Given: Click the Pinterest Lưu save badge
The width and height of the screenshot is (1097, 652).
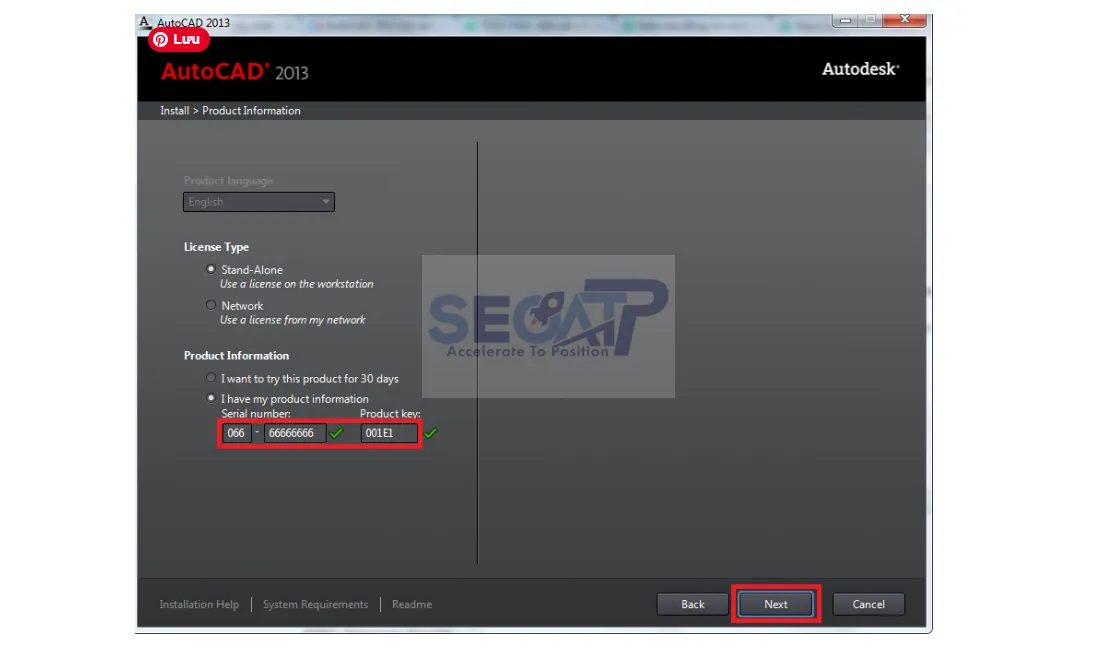Looking at the screenshot, I should (177, 39).
